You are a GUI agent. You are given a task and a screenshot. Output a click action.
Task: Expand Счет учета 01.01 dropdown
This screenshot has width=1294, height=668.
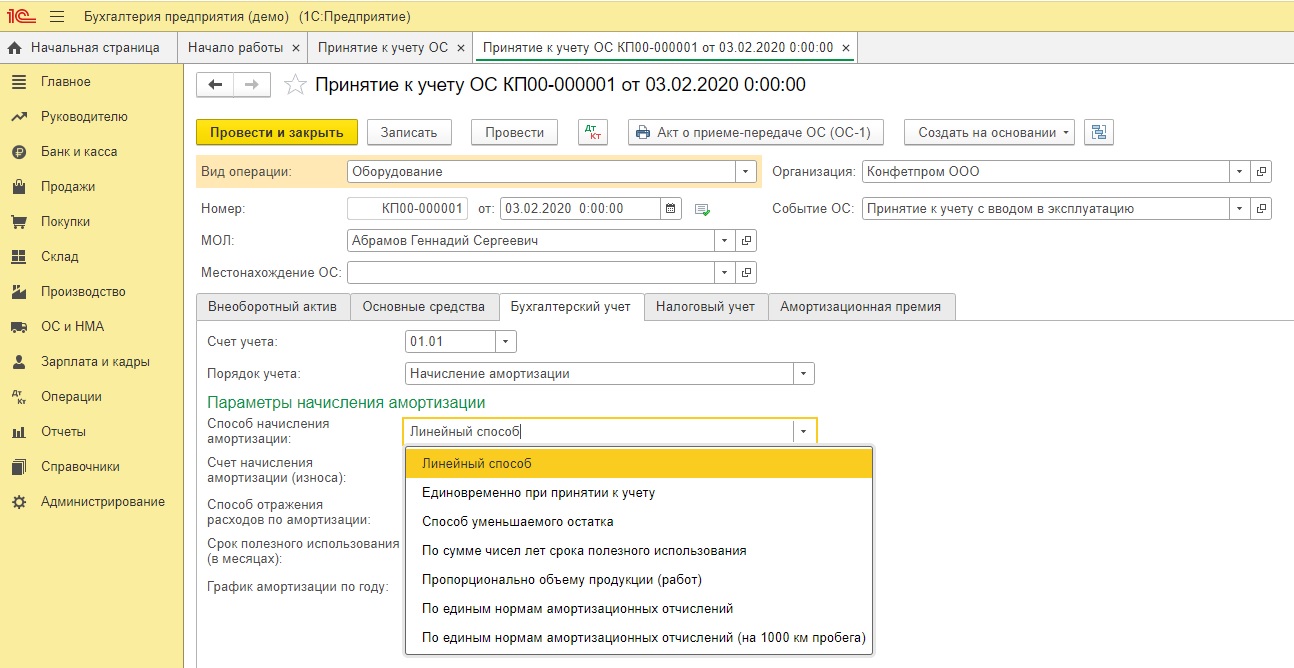(506, 342)
